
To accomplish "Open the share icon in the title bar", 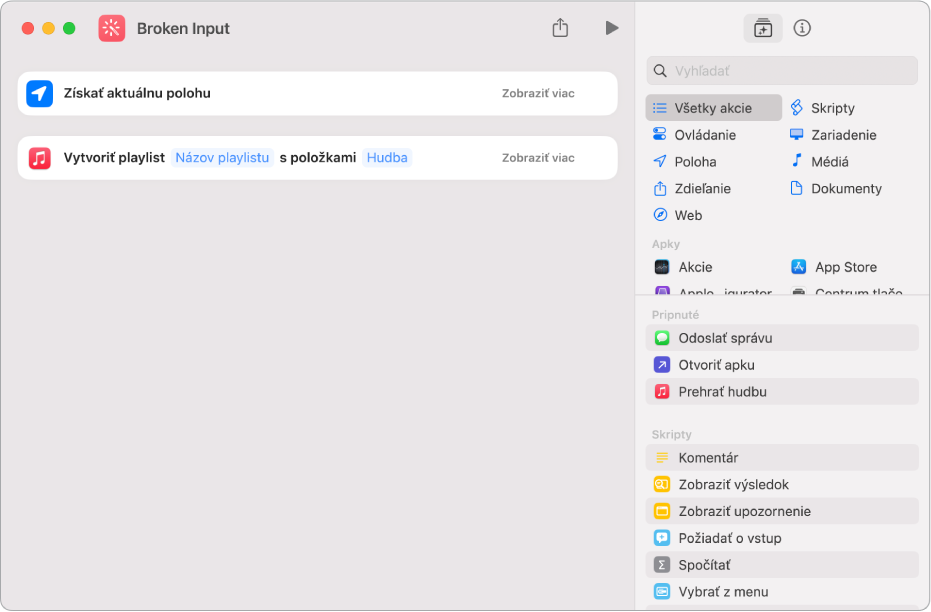I will coord(560,27).
